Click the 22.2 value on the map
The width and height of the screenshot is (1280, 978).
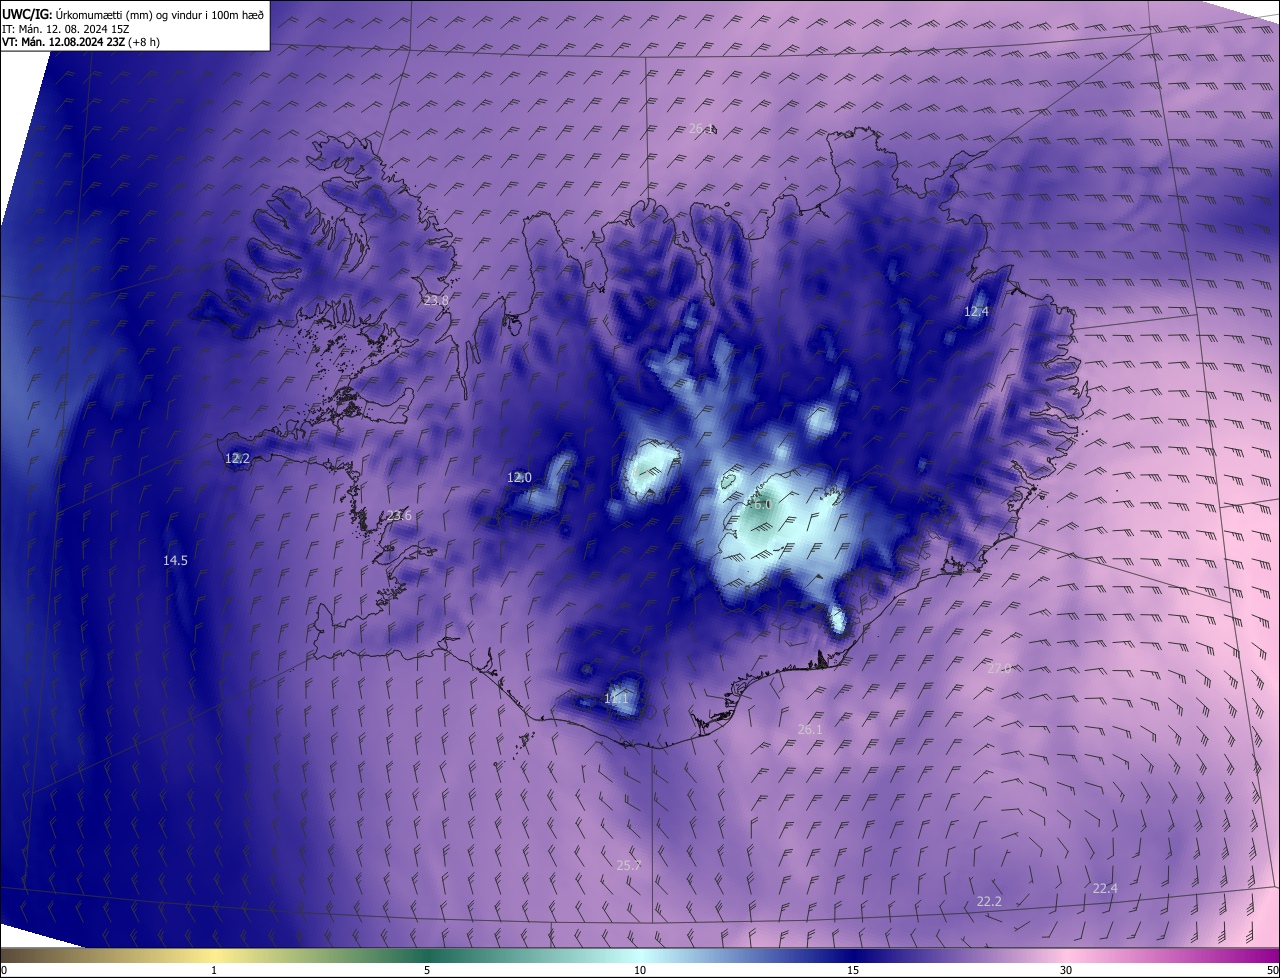[x=989, y=902]
